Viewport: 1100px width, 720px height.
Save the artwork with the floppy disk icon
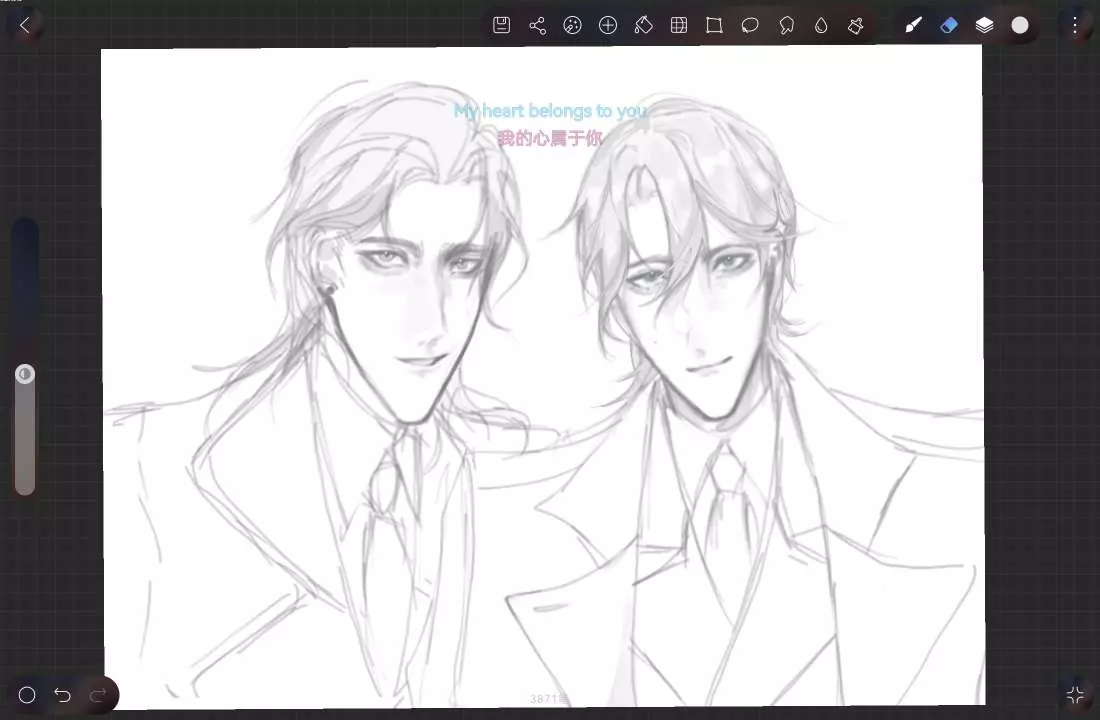coord(502,25)
